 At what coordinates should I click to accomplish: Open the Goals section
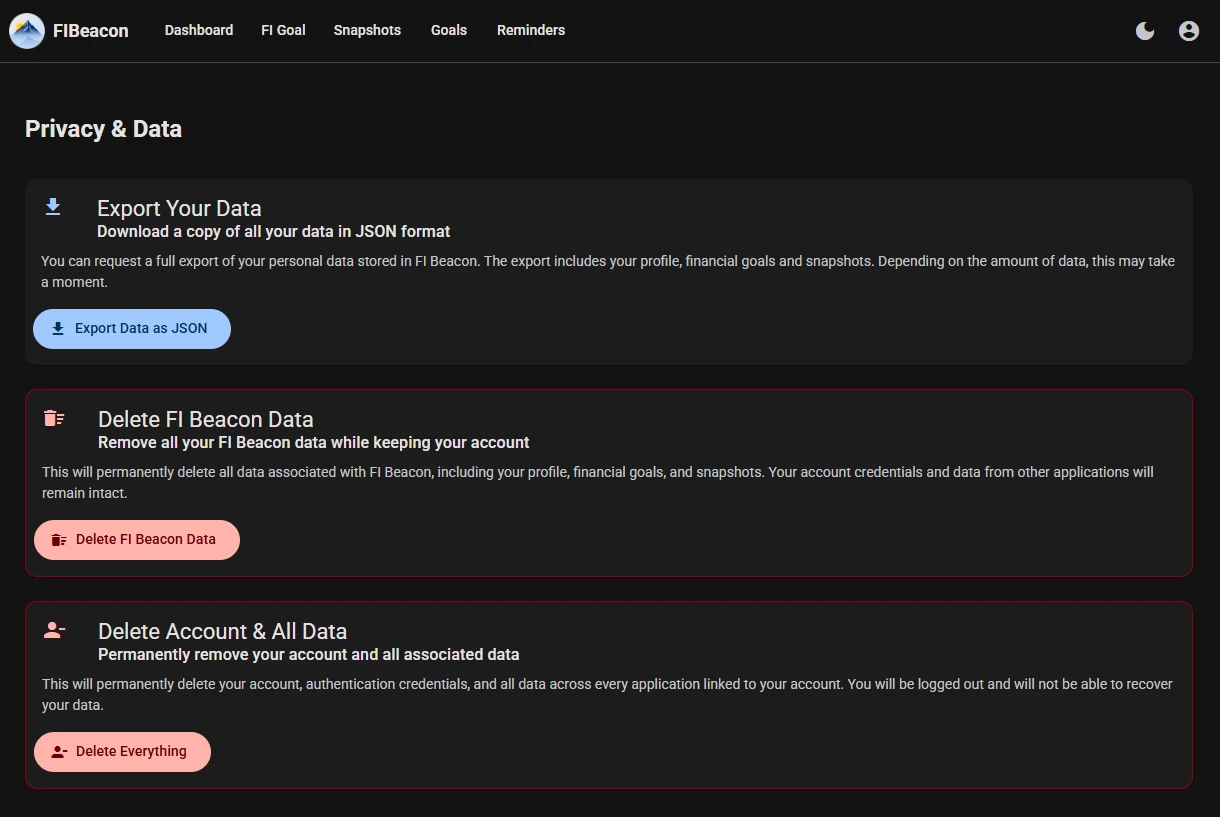tap(448, 30)
